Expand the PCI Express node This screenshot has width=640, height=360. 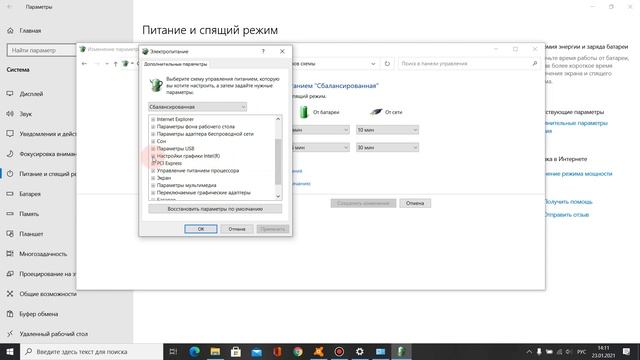coord(153,163)
